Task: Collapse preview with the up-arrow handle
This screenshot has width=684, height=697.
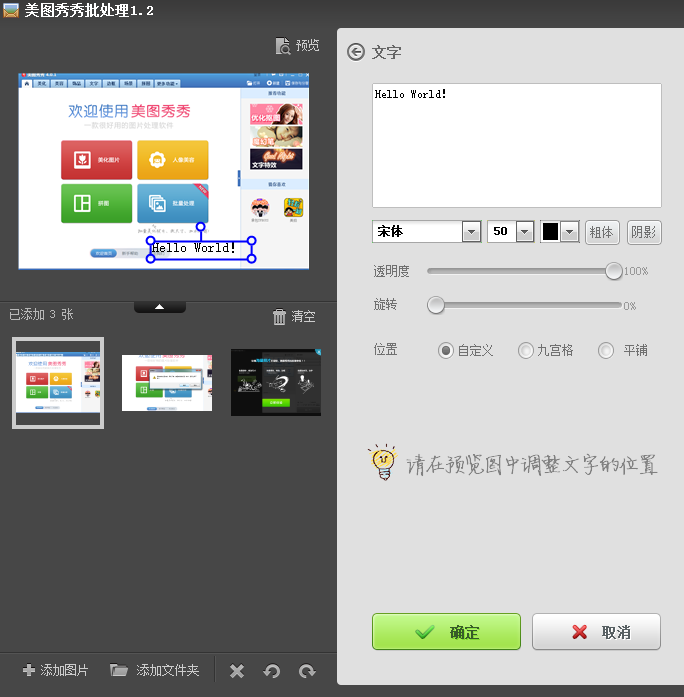Action: 160,307
